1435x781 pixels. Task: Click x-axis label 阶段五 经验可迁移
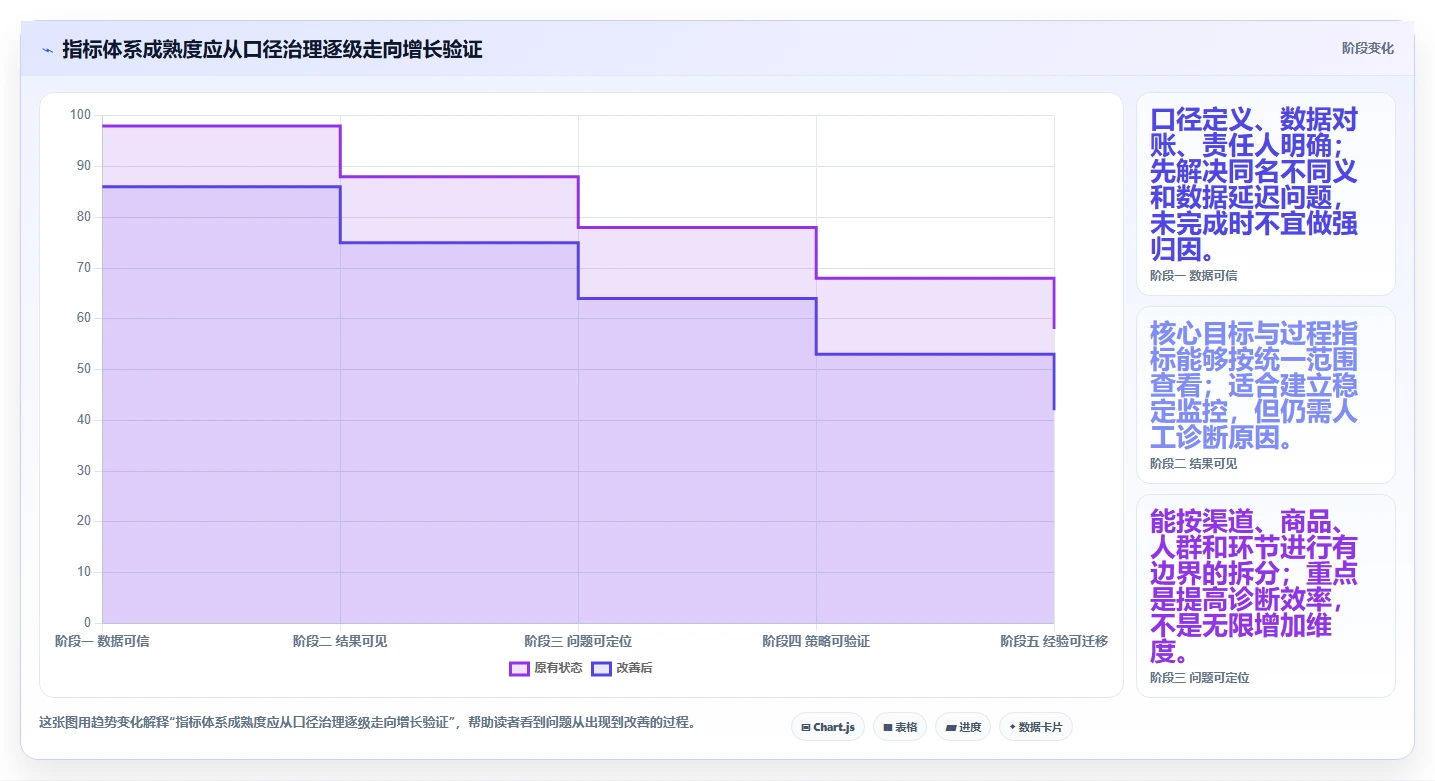[x=1054, y=641]
